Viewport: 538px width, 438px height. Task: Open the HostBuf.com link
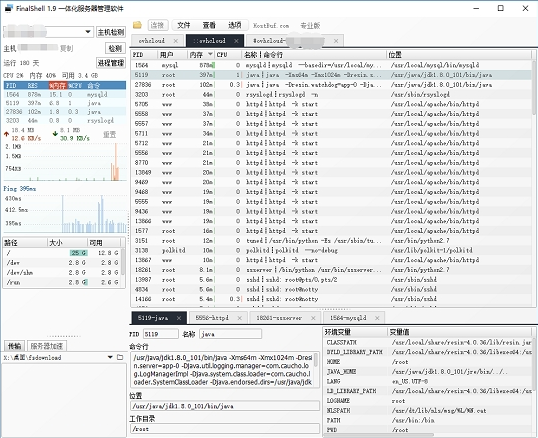tap(271, 25)
